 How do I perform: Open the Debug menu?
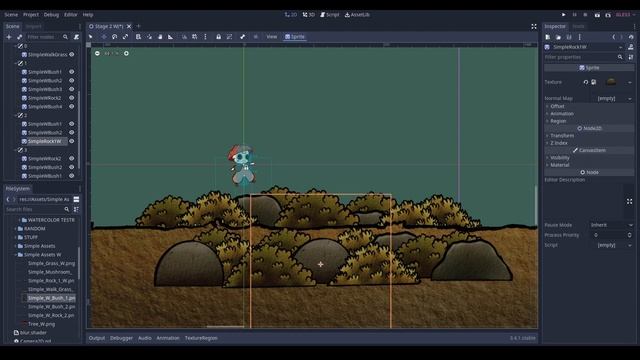click(x=51, y=15)
